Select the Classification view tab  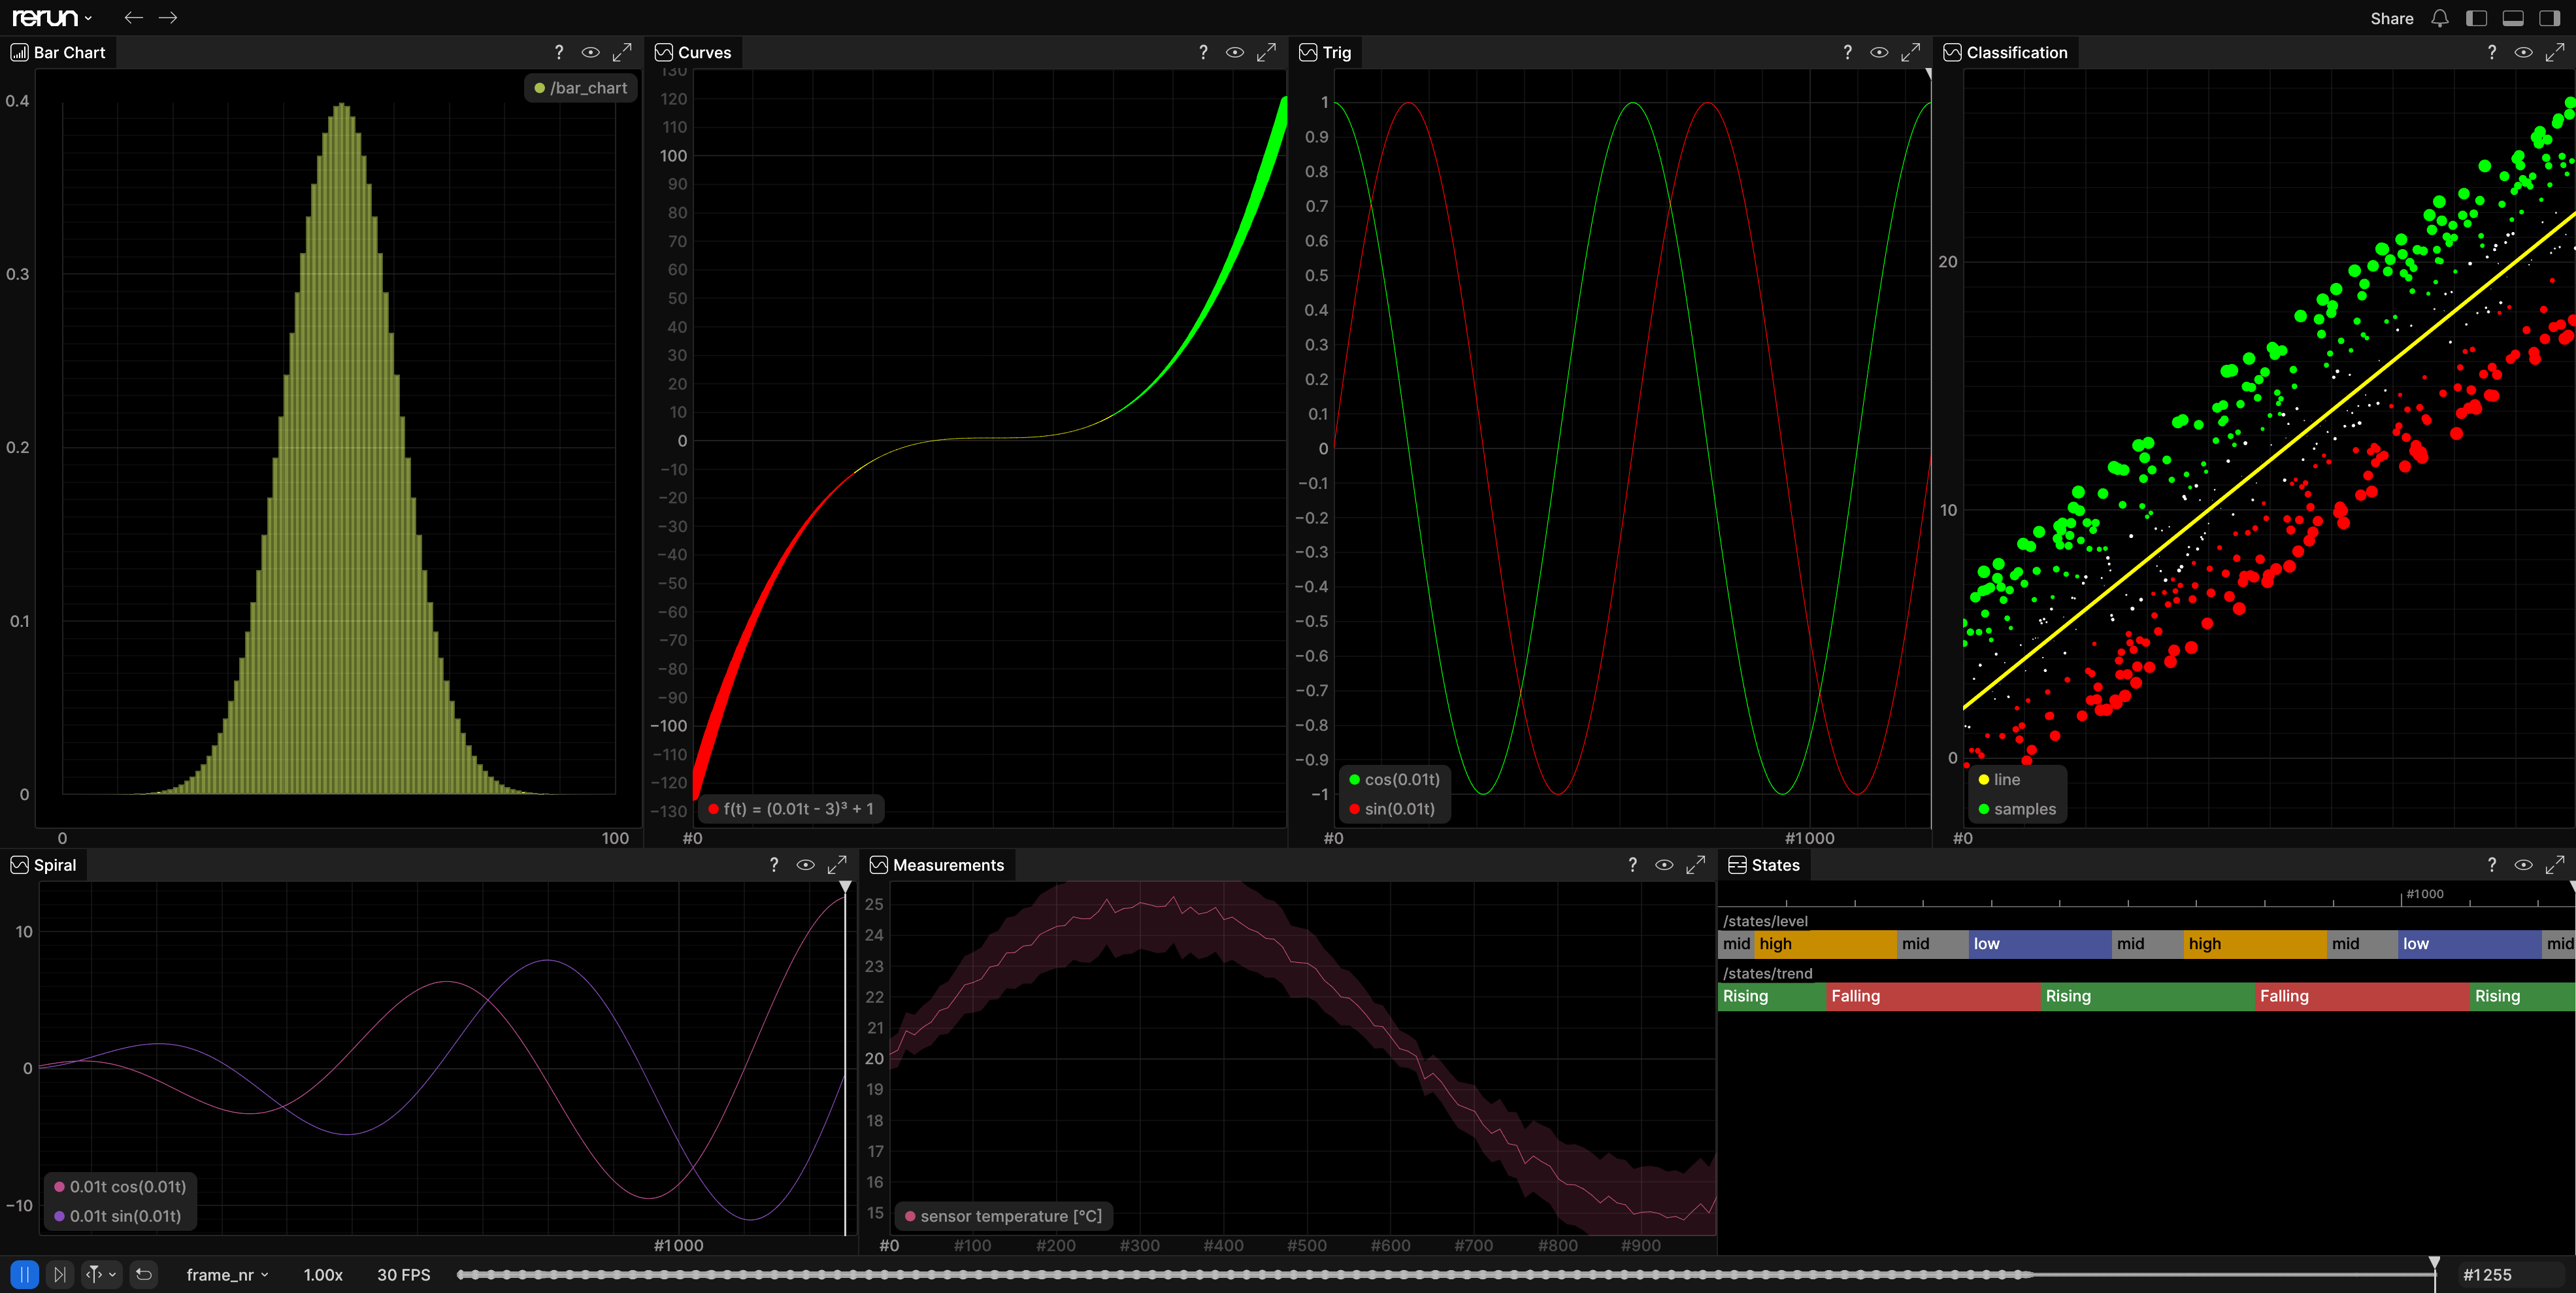pos(2006,52)
